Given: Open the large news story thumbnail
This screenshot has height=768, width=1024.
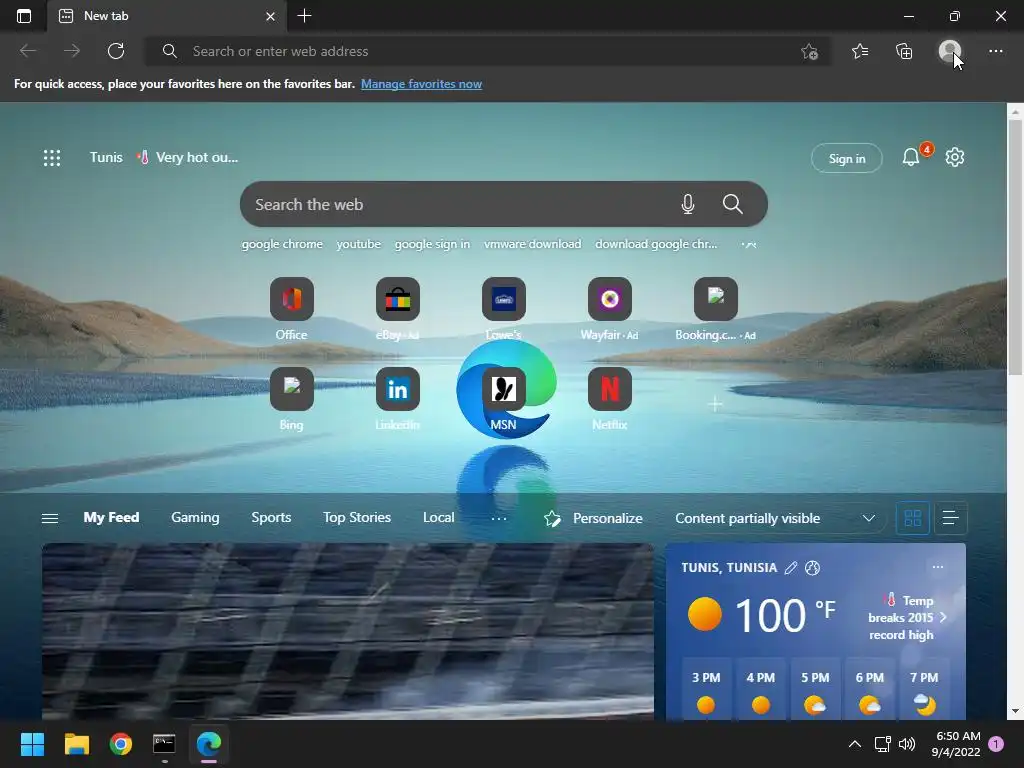Looking at the screenshot, I should pyautogui.click(x=347, y=631).
